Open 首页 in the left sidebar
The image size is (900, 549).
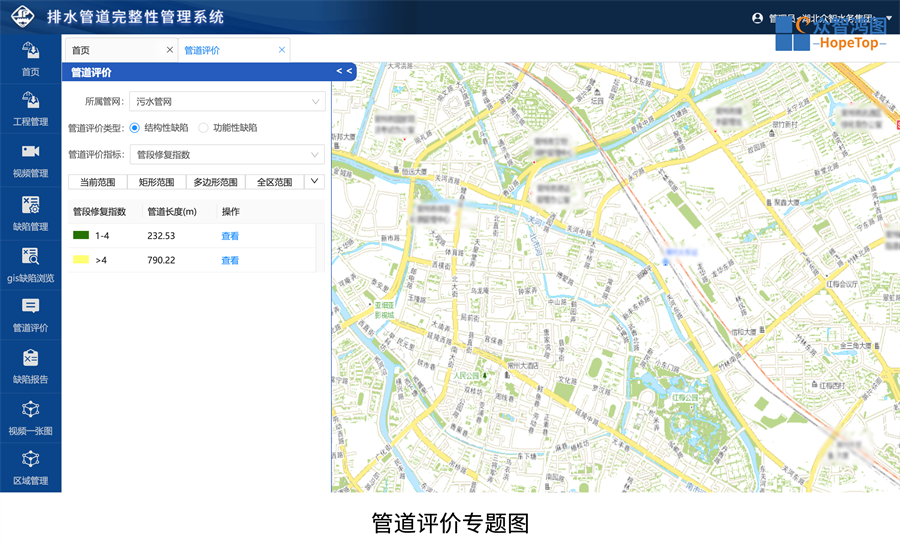click(30, 59)
